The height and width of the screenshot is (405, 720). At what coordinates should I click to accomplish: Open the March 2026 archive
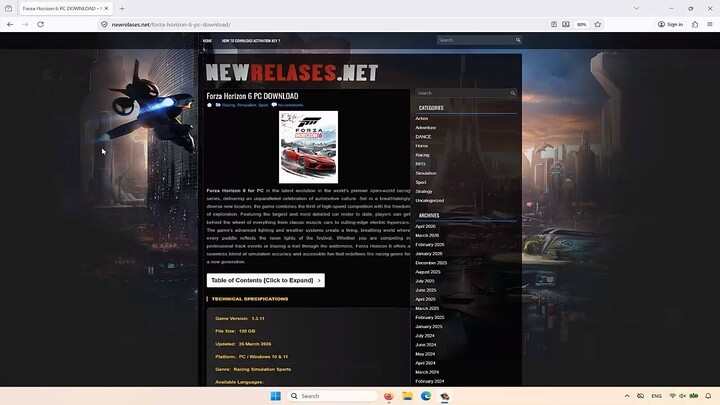pyautogui.click(x=427, y=236)
